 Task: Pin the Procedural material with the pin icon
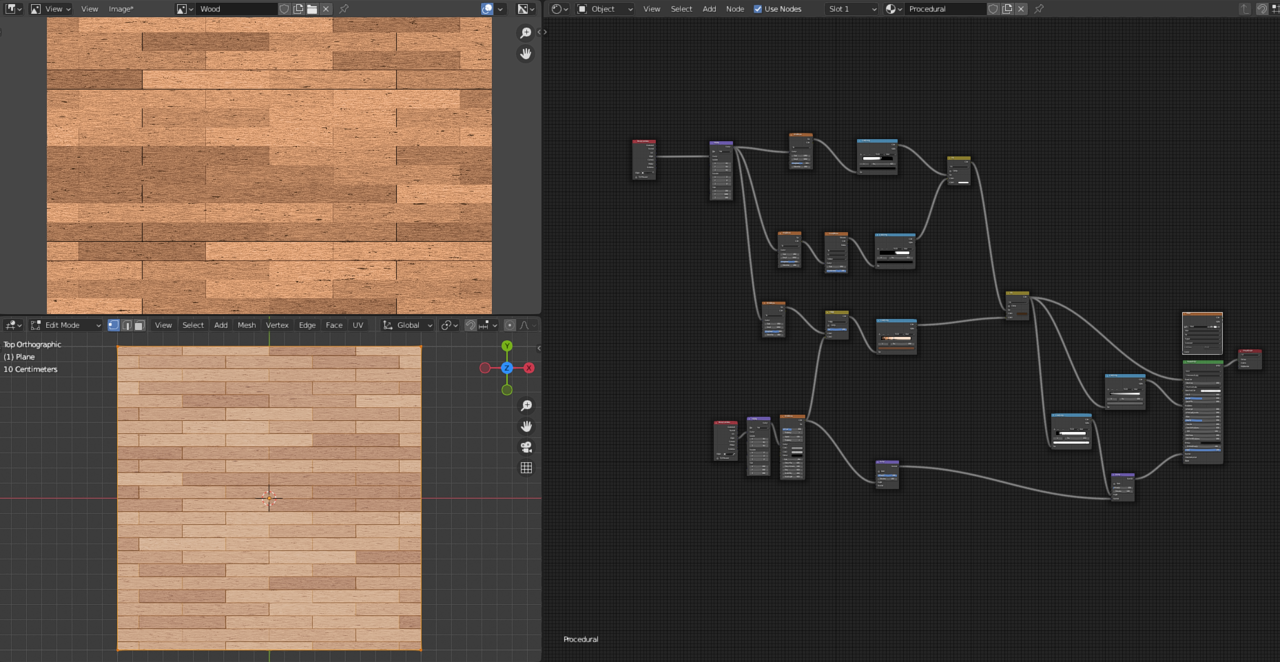coord(1038,9)
